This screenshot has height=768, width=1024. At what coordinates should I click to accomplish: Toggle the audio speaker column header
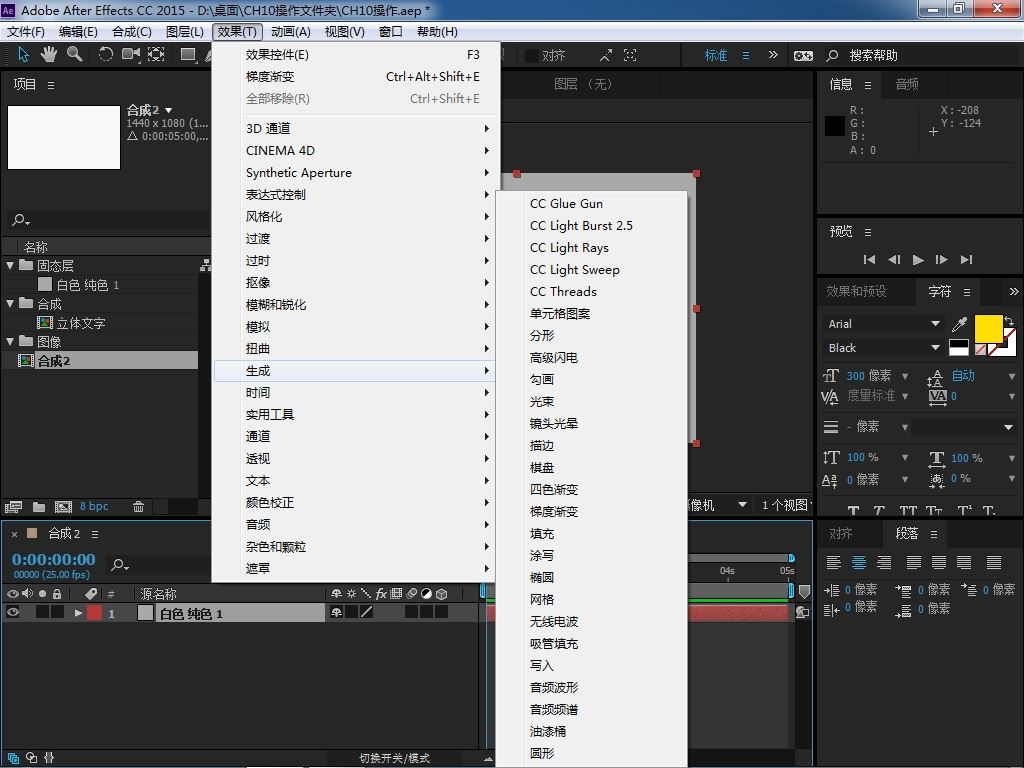pyautogui.click(x=27, y=594)
